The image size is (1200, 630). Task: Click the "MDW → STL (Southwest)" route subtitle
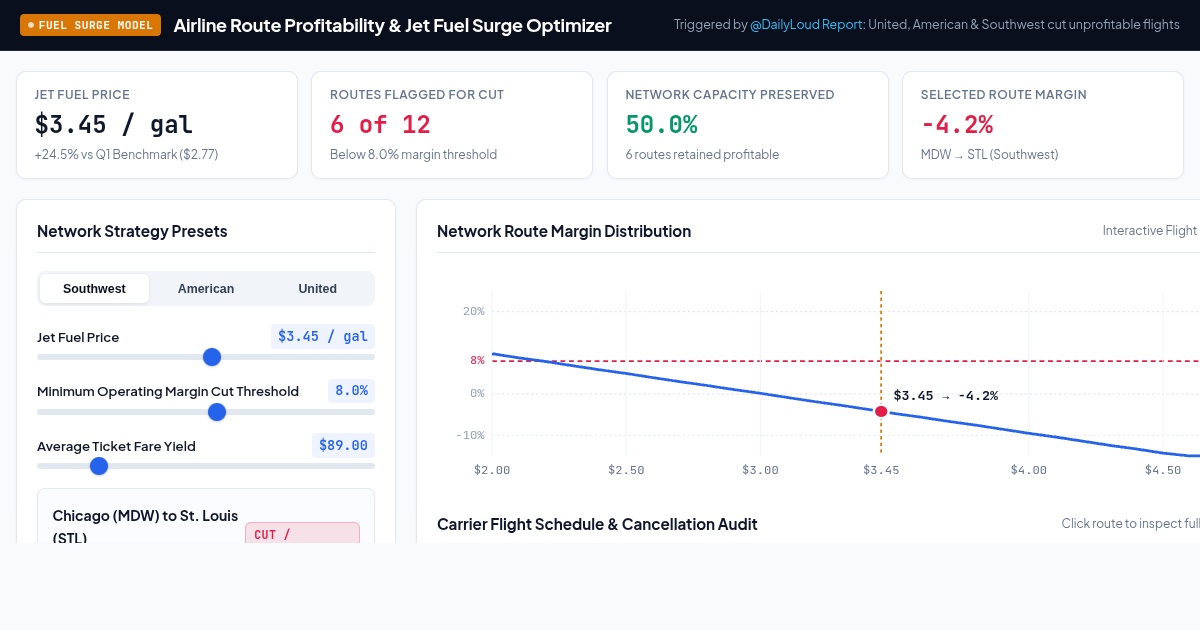(x=989, y=154)
